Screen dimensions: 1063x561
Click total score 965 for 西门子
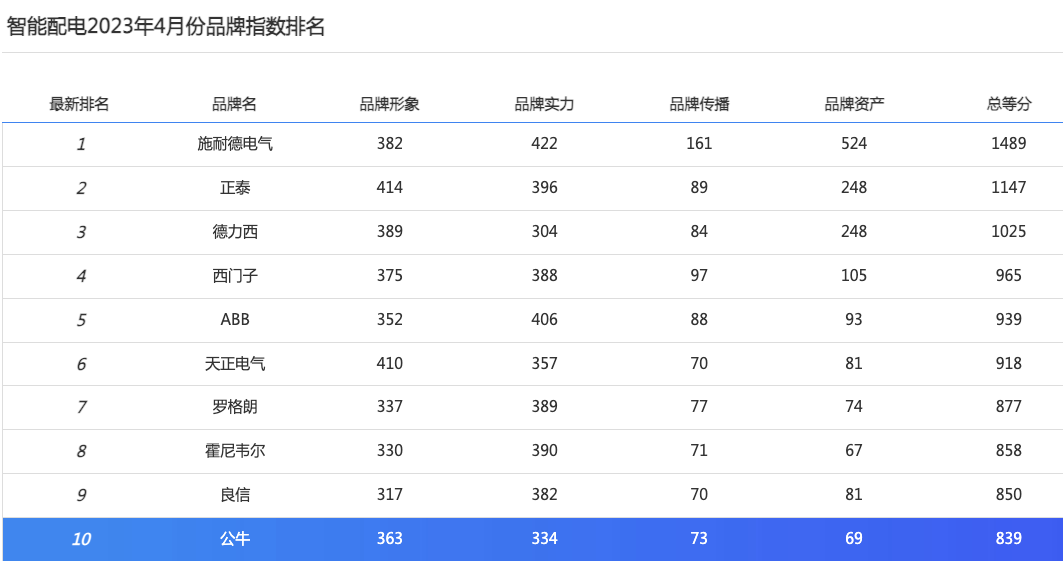tap(1009, 276)
